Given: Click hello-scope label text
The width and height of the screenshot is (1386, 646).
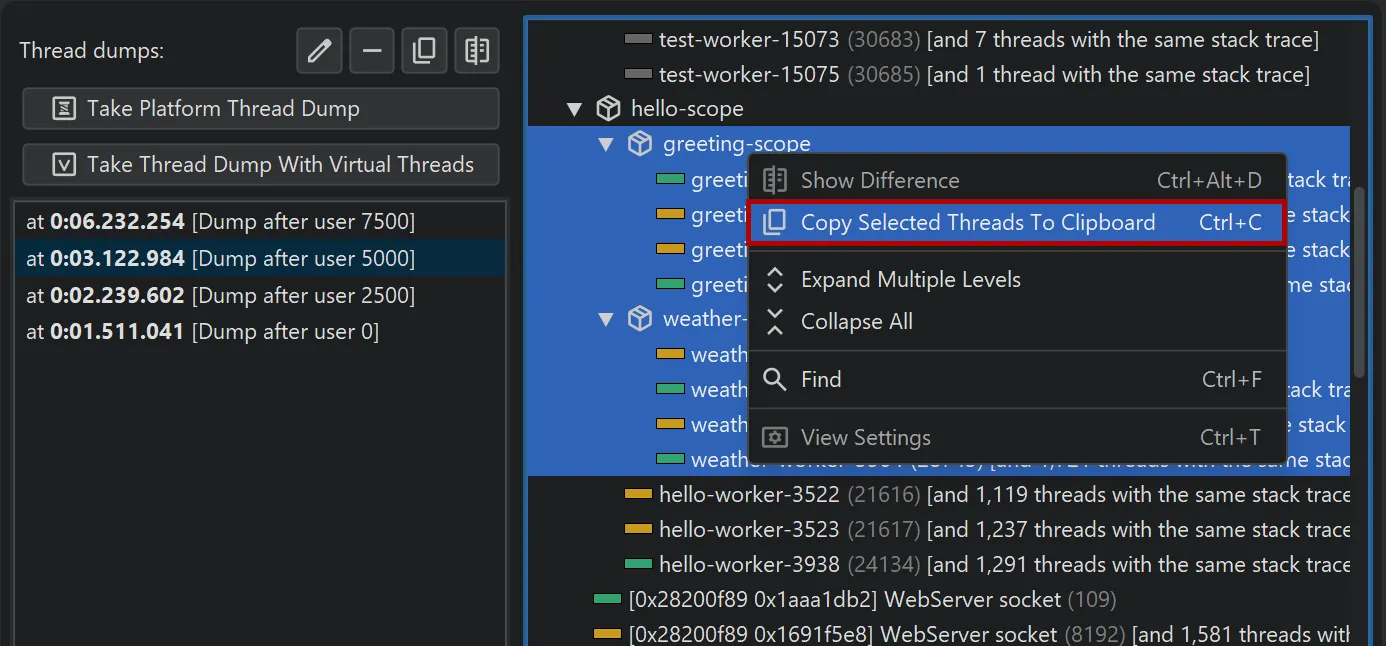Looking at the screenshot, I should point(687,109).
